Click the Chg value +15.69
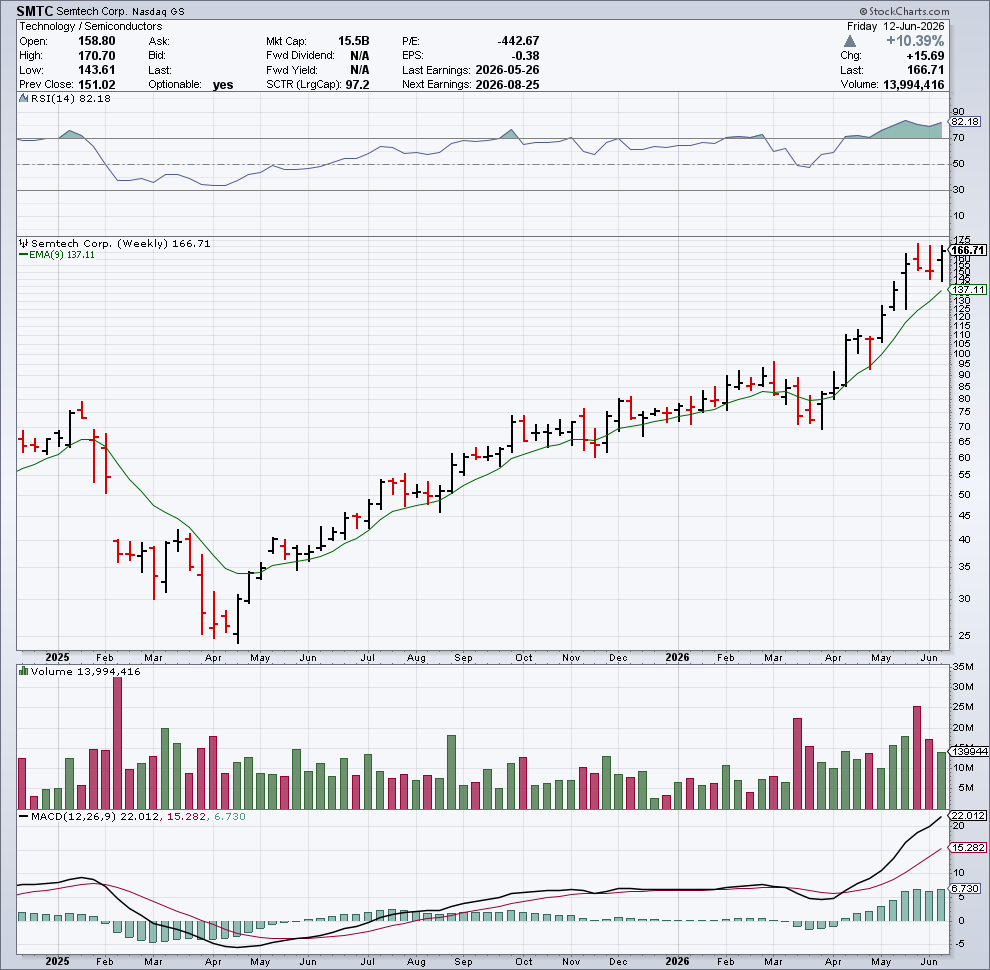The height and width of the screenshot is (970, 990). click(x=924, y=56)
